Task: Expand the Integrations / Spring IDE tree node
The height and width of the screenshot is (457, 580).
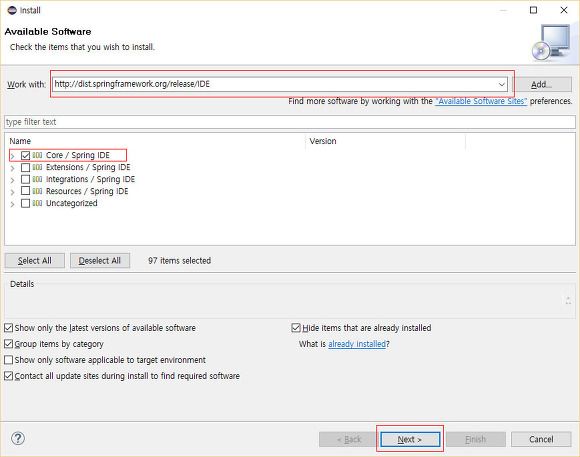Action: coord(13,180)
